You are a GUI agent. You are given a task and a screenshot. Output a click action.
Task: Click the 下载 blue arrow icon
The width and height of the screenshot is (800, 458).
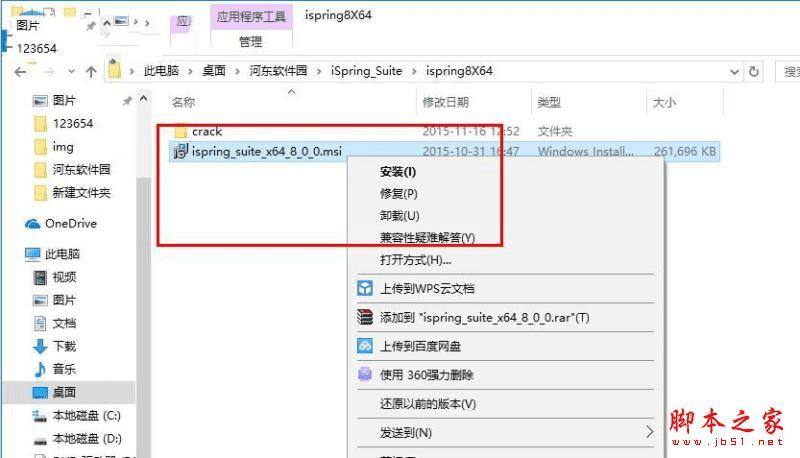[40, 347]
